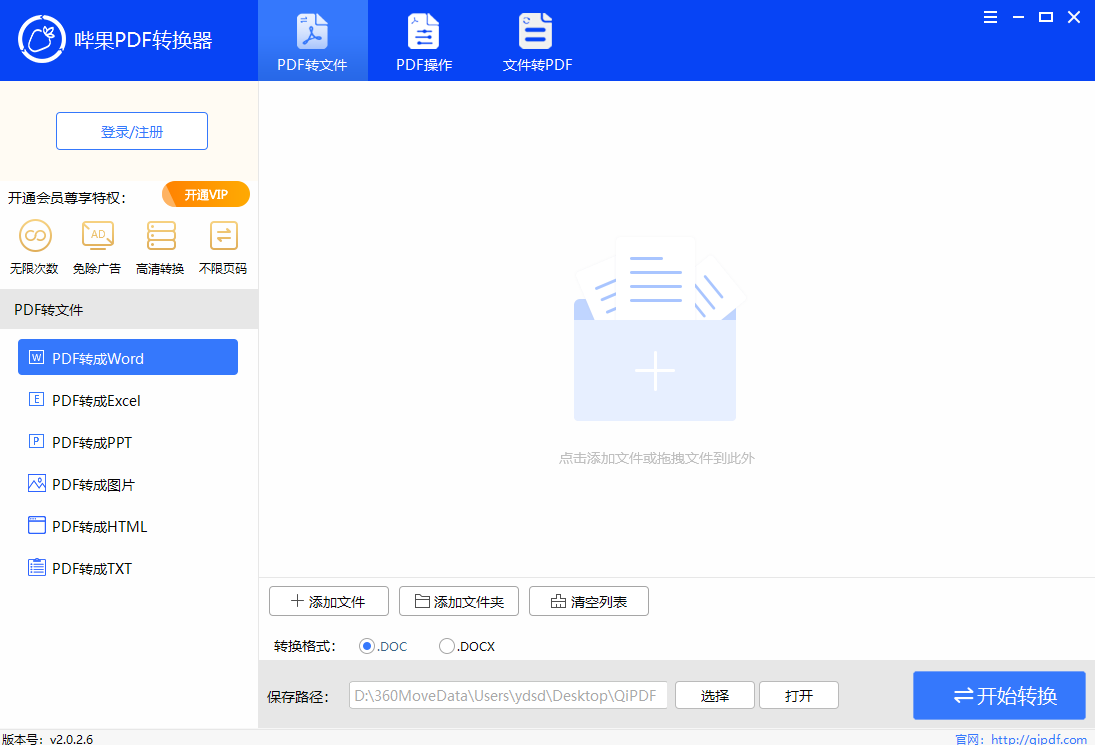Select the .DOCX format radio button
The width and height of the screenshot is (1095, 745).
(447, 646)
